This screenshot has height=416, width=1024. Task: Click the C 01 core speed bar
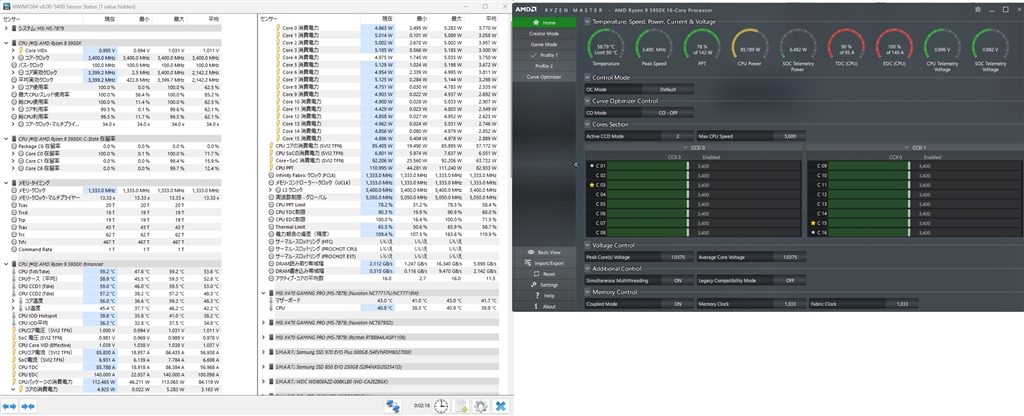[x=649, y=166]
